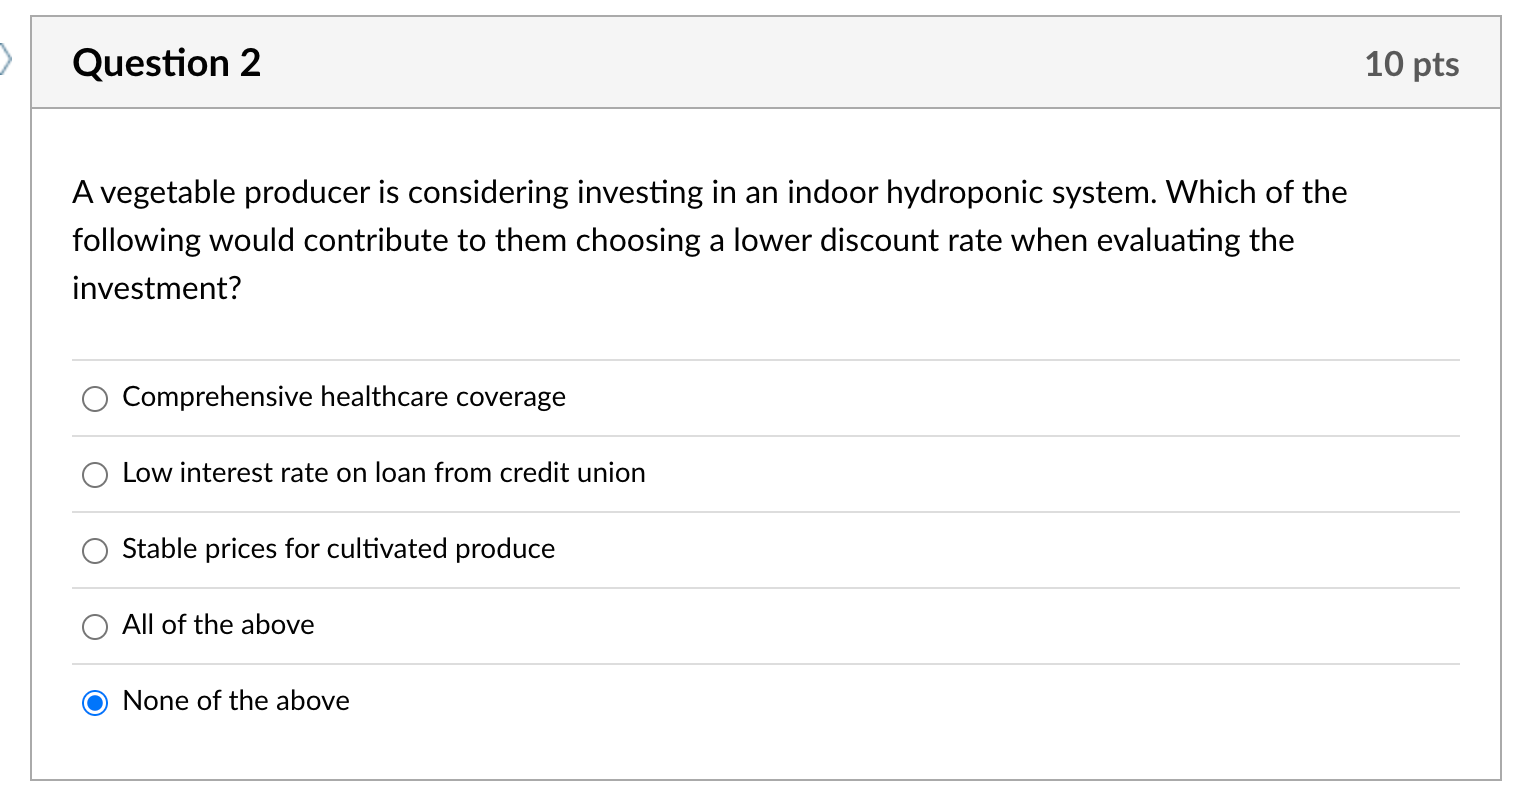Choose the "Low interest rate" radio circle
Image resolution: width=1524 pixels, height=812 pixels.
pos(95,475)
